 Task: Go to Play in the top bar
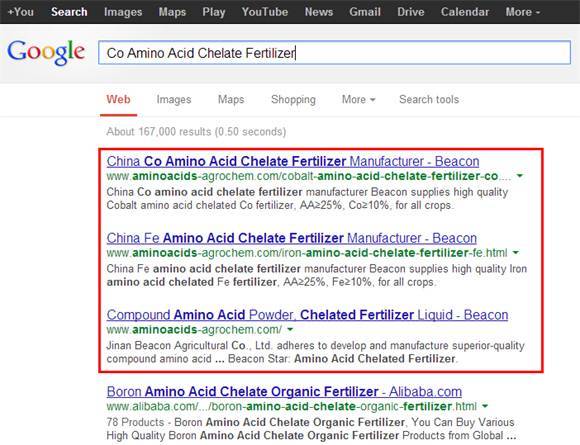coord(214,12)
